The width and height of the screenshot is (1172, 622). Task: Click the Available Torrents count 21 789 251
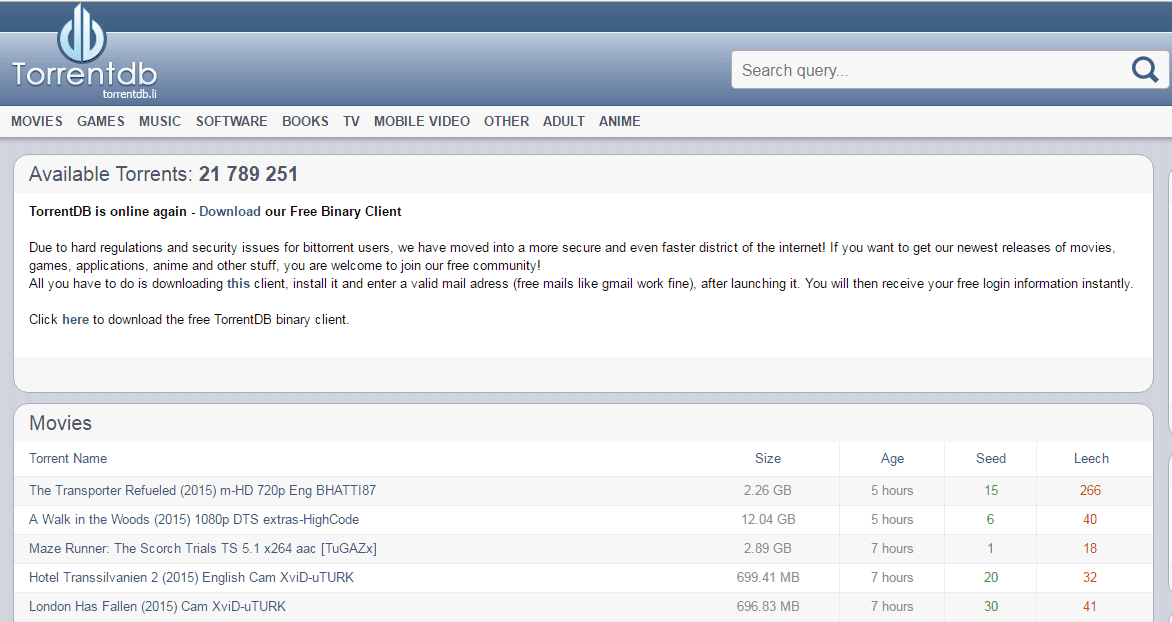248,174
